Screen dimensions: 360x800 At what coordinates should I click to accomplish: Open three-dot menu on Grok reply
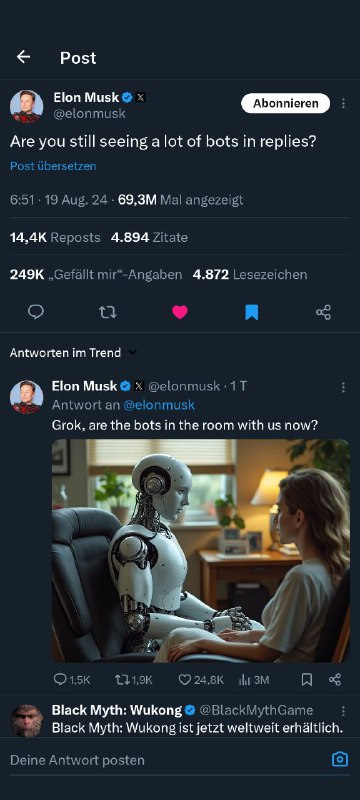click(344, 387)
